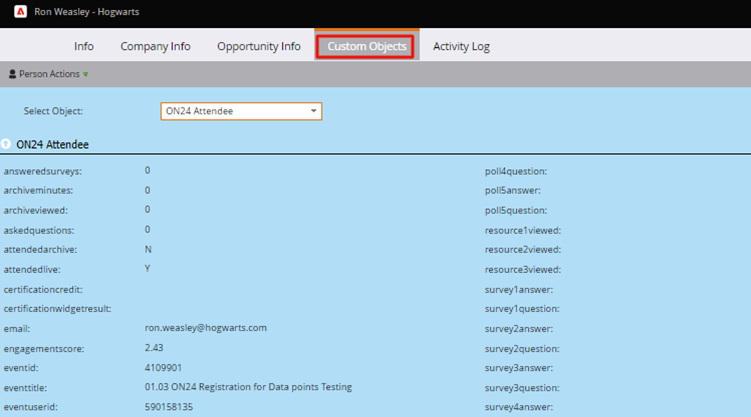The height and width of the screenshot is (417, 751).
Task: Select email value ron.weasley@hogwarts.com
Action: [x=205, y=328]
